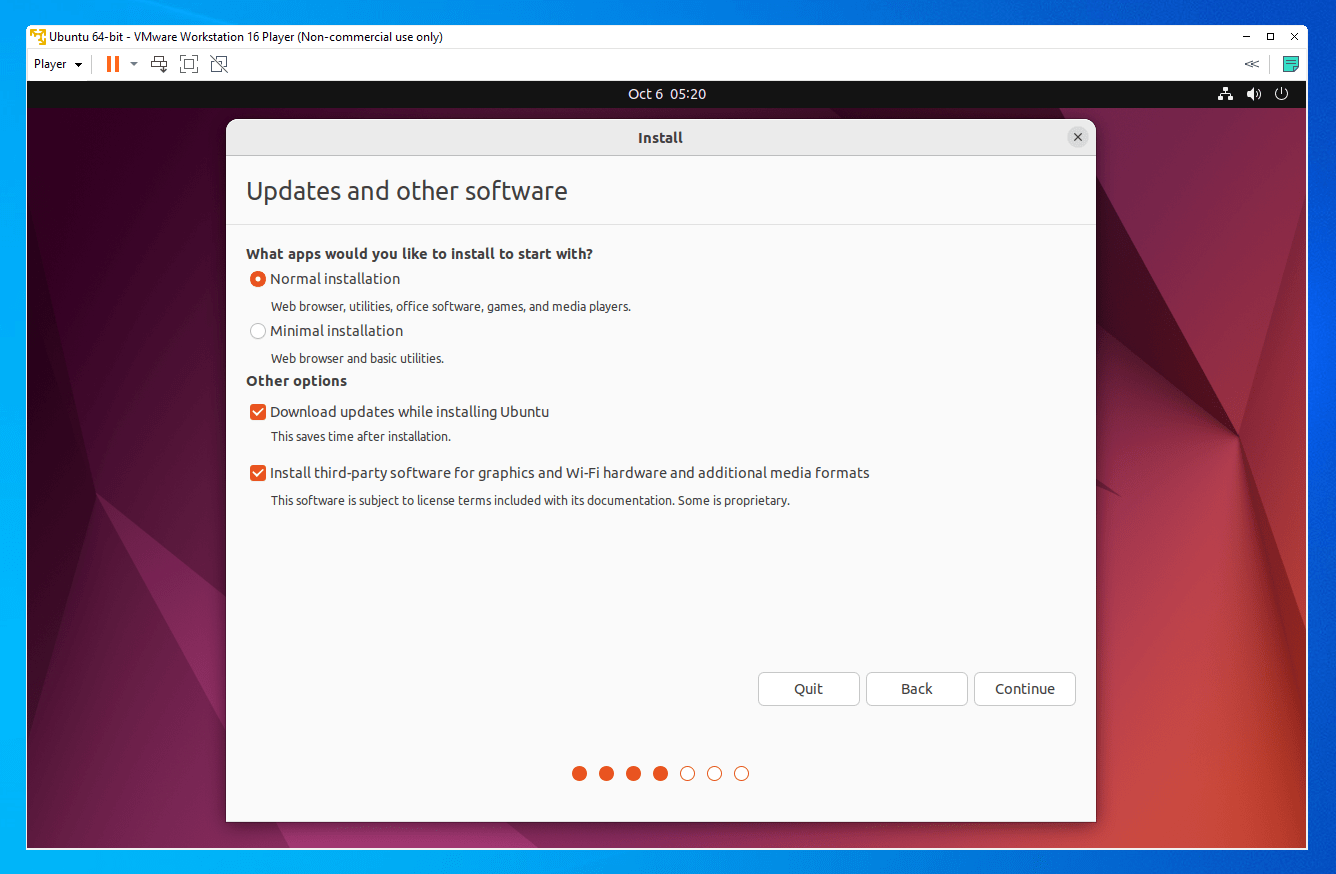Click the Send Ctrl+Alt+Del toolbar icon
The height and width of the screenshot is (874, 1336).
(159, 64)
